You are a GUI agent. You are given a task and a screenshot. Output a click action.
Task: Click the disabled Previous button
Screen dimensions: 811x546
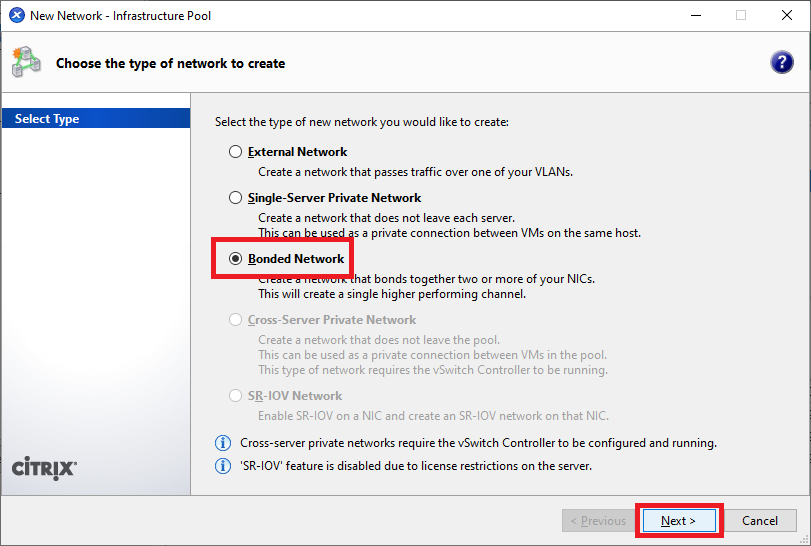pyautogui.click(x=598, y=521)
